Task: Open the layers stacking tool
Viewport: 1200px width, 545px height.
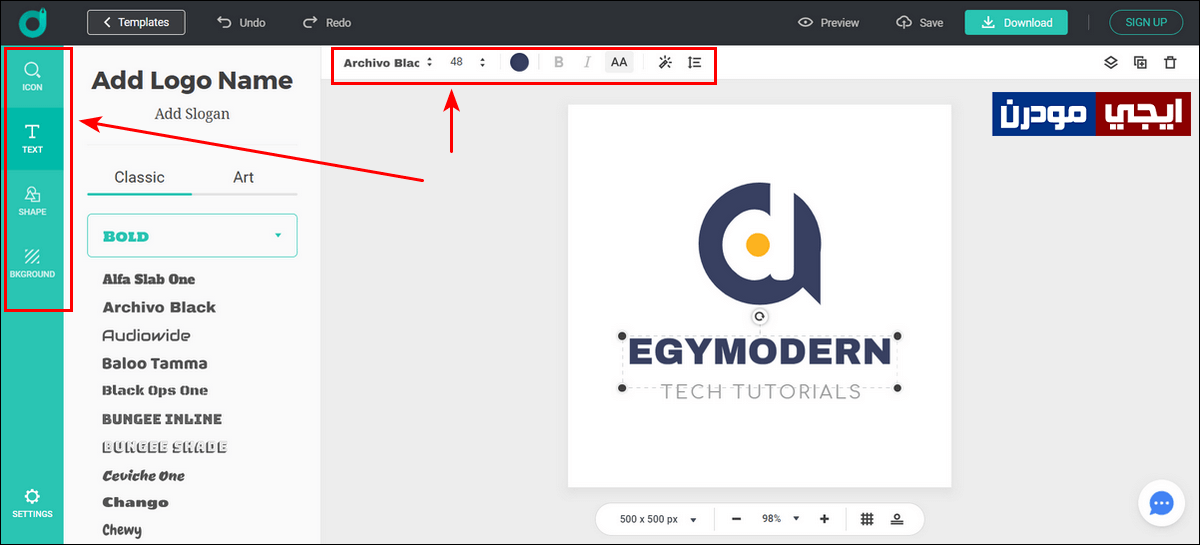Action: (1110, 62)
